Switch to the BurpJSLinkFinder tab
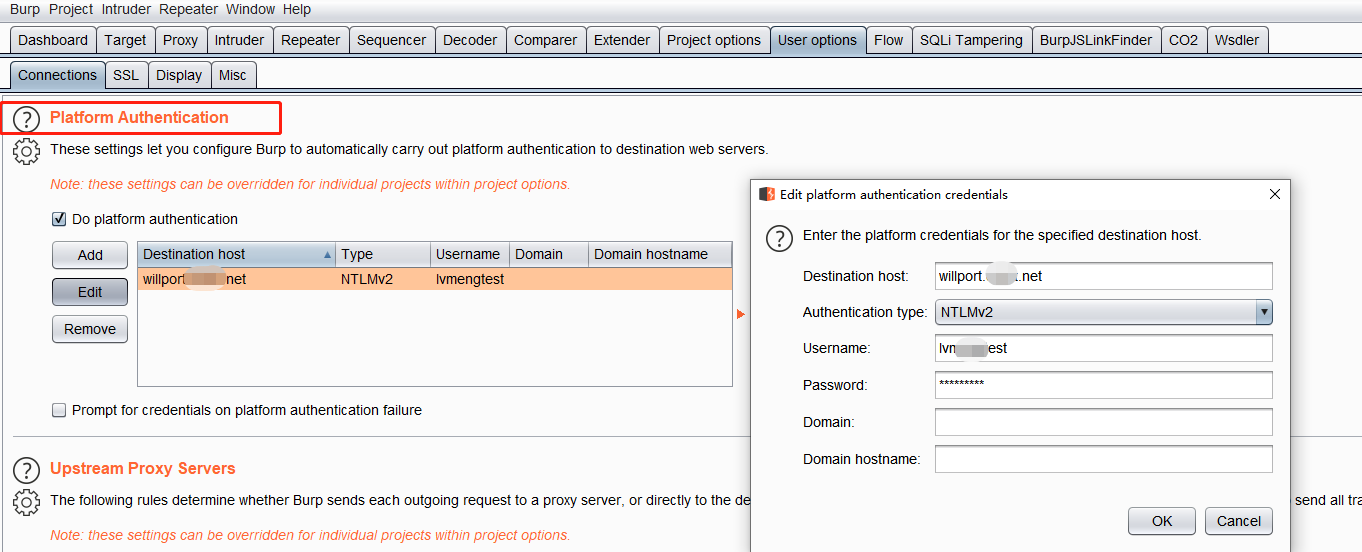 point(1096,40)
